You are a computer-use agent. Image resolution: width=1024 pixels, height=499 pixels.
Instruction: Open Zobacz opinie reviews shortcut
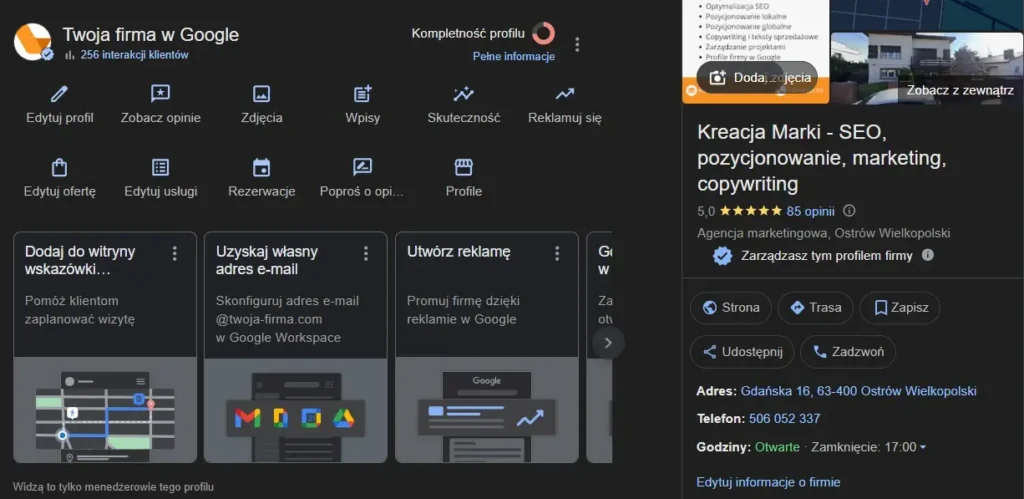[161, 105]
